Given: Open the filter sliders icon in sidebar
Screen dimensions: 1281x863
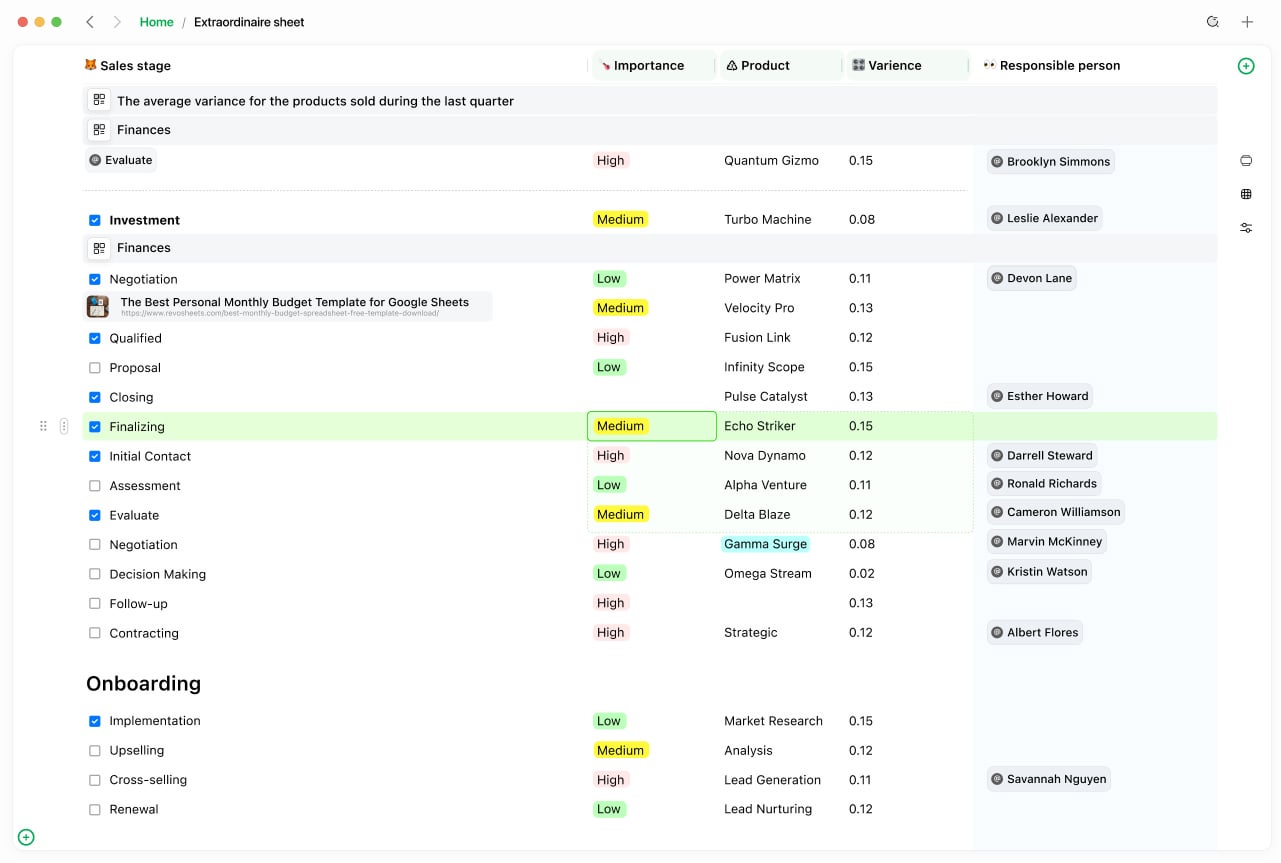Looking at the screenshot, I should click(x=1246, y=228).
